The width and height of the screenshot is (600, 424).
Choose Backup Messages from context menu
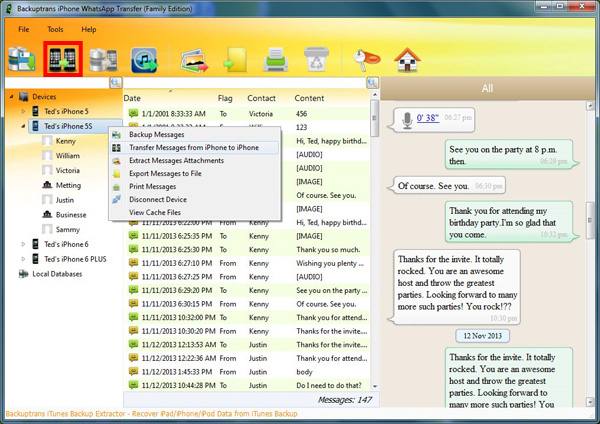pos(195,134)
